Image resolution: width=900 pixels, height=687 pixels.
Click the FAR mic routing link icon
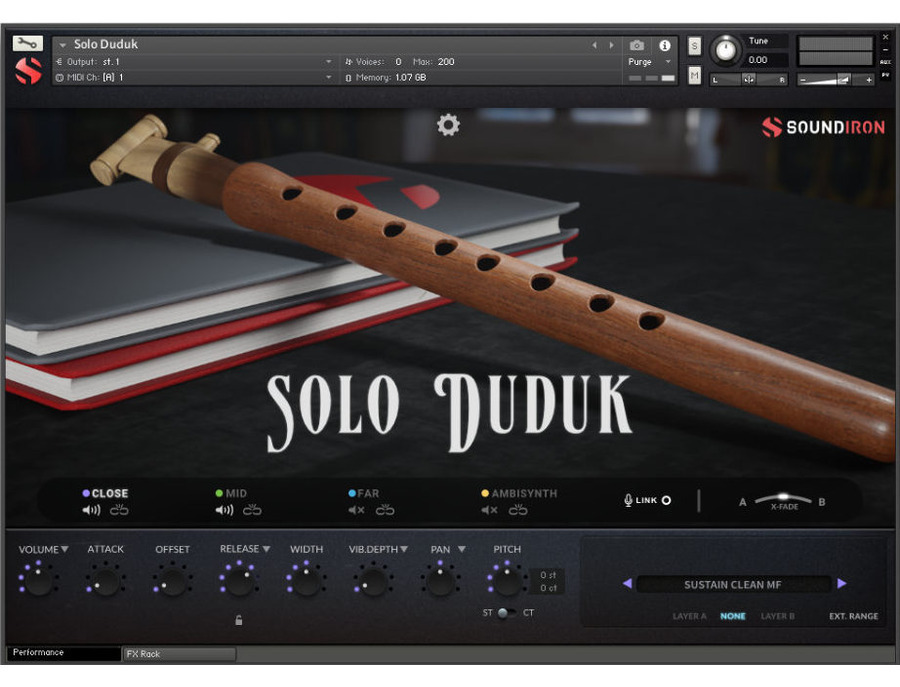point(385,509)
